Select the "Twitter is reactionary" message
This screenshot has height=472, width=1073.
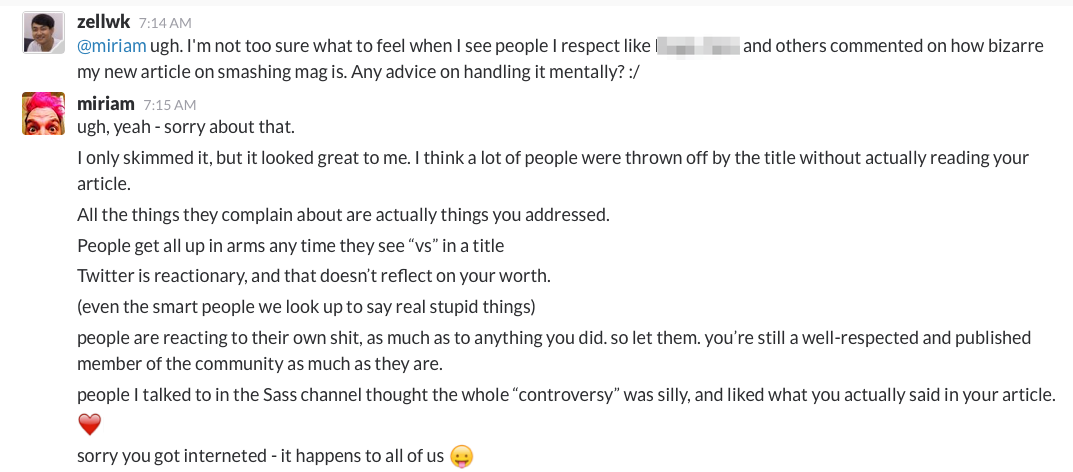(x=314, y=275)
